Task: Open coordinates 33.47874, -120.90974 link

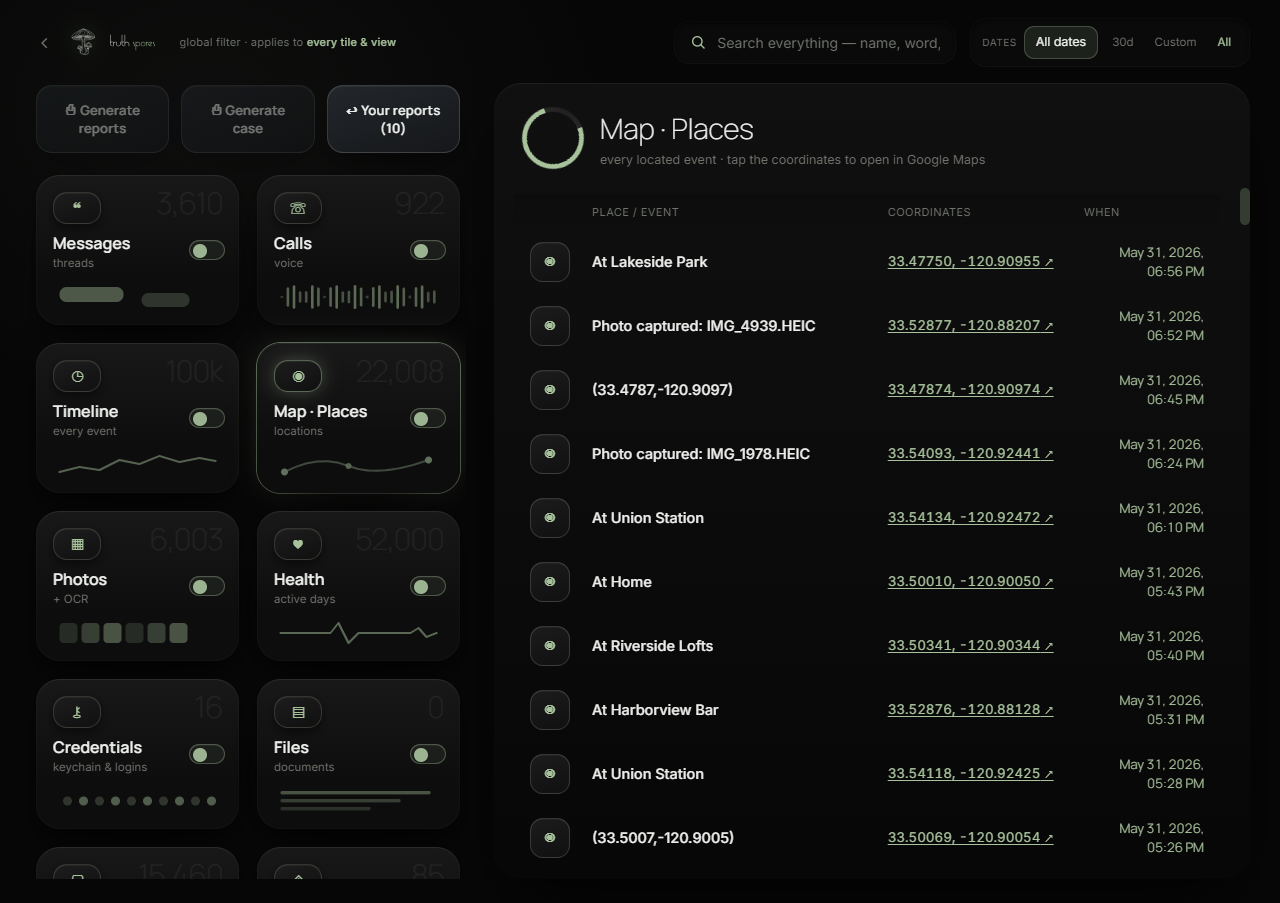Action: click(x=970, y=390)
